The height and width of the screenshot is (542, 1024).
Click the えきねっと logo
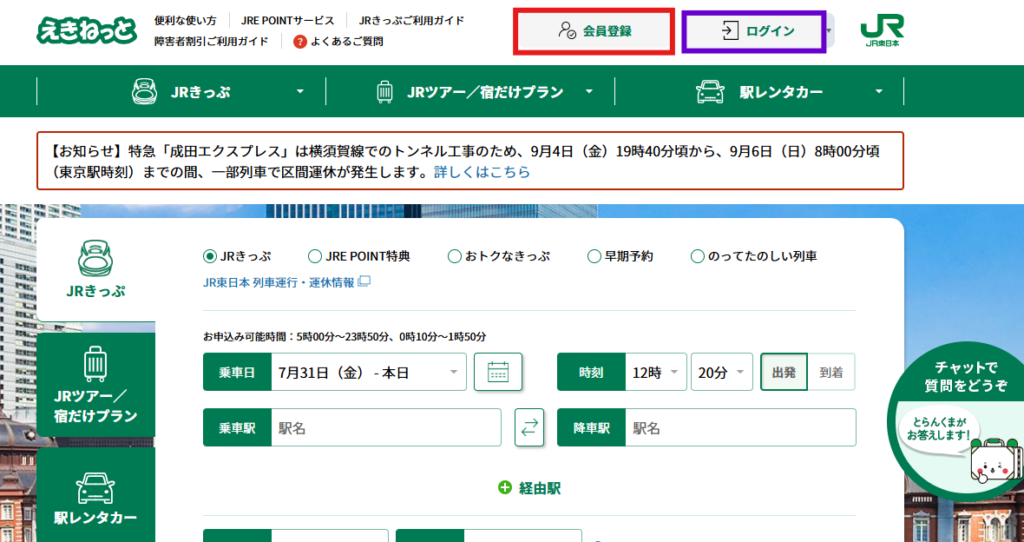[x=87, y=30]
